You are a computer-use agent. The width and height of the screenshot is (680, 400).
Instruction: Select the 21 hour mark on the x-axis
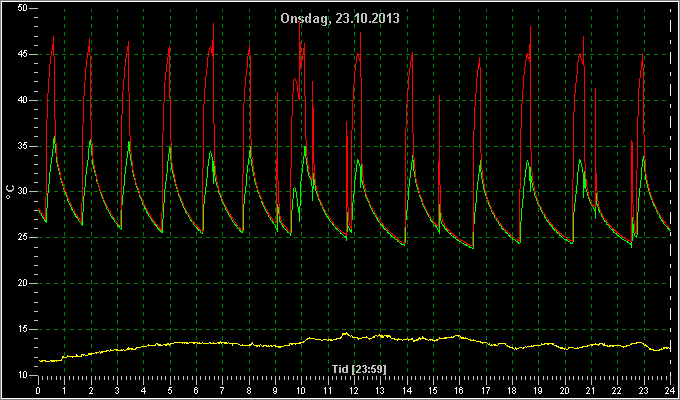click(591, 390)
